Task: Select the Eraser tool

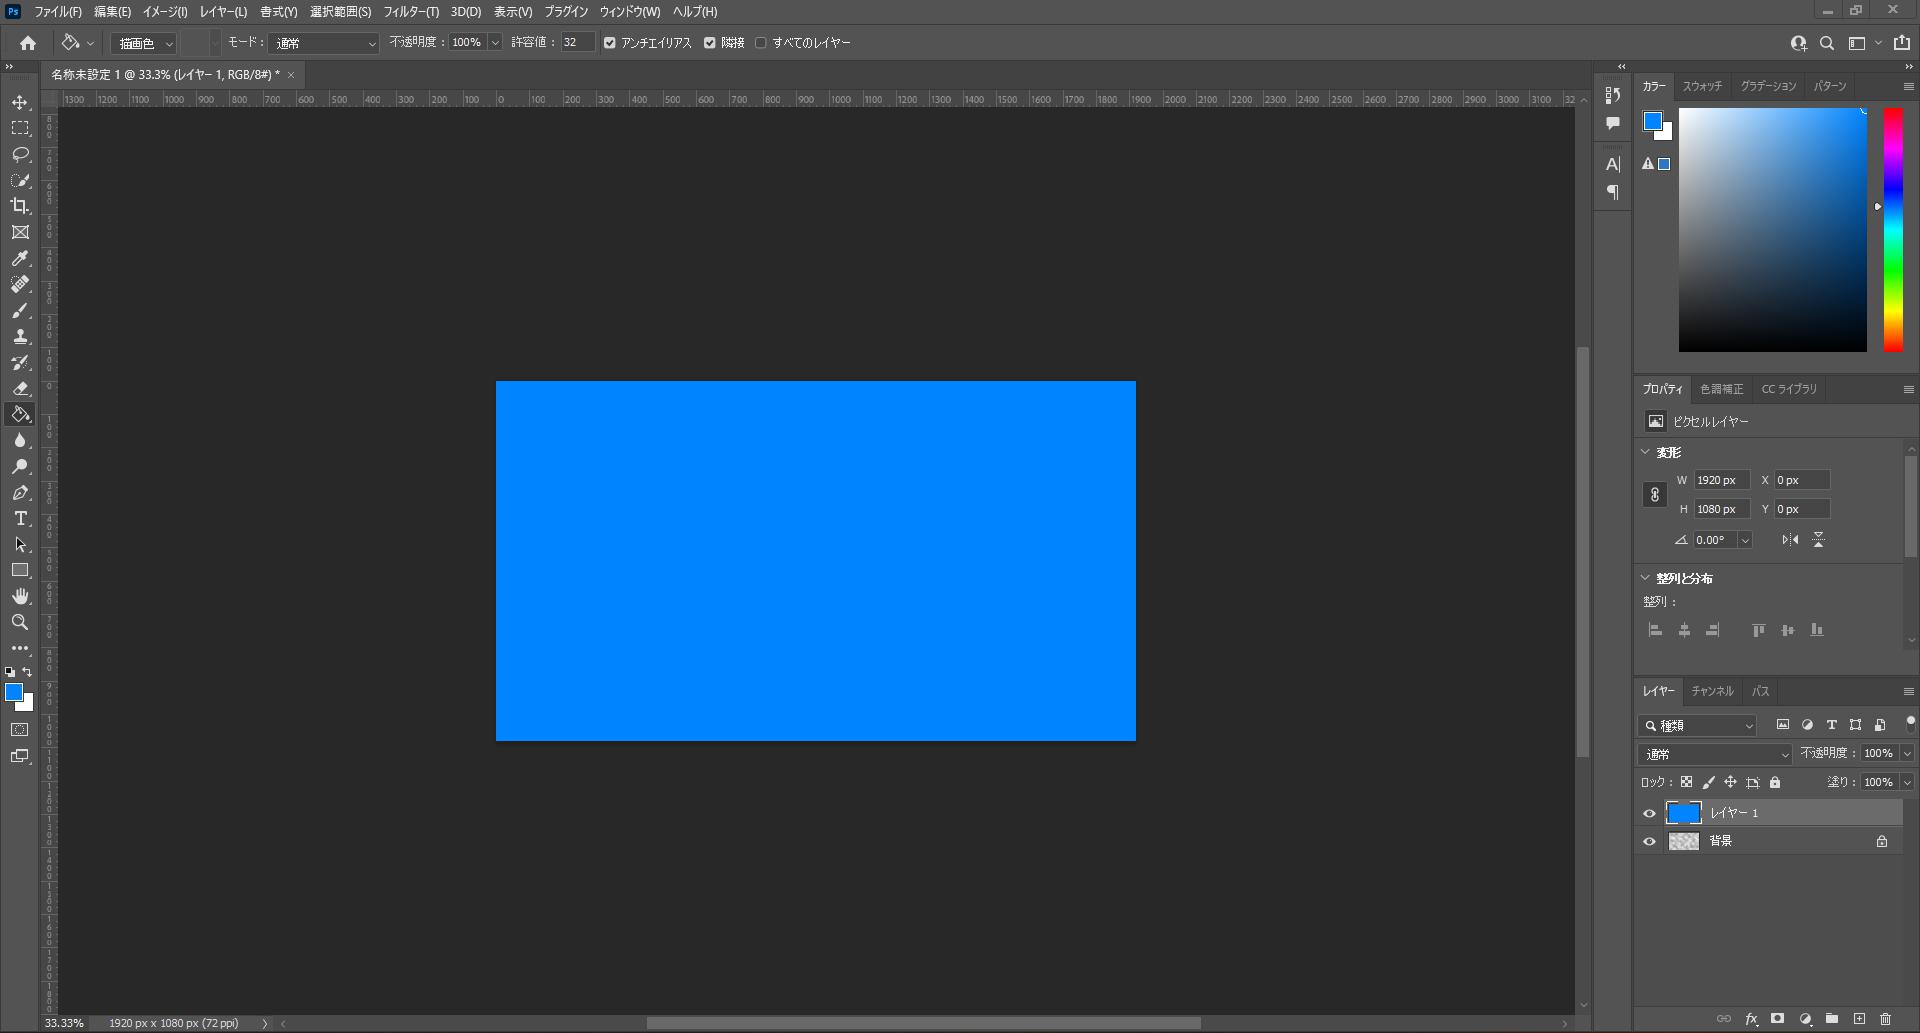Action: 20,389
